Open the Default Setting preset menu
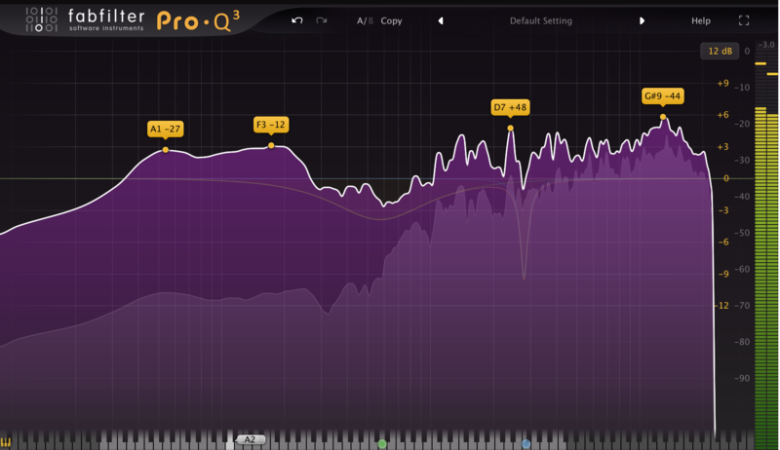This screenshot has width=780, height=450. pos(541,21)
